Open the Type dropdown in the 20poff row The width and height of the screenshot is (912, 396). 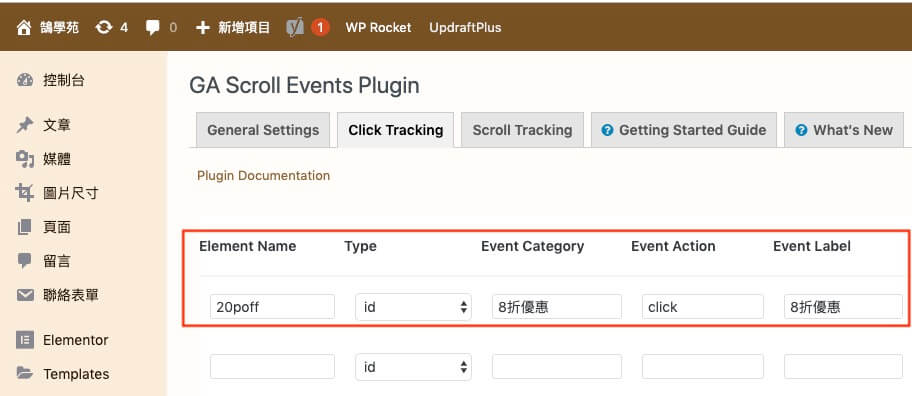pyautogui.click(x=414, y=307)
